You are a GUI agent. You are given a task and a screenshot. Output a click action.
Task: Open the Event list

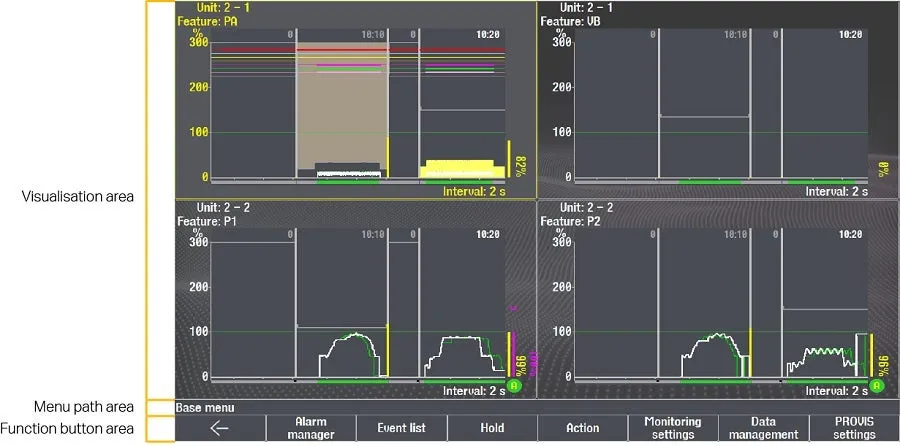[401, 428]
